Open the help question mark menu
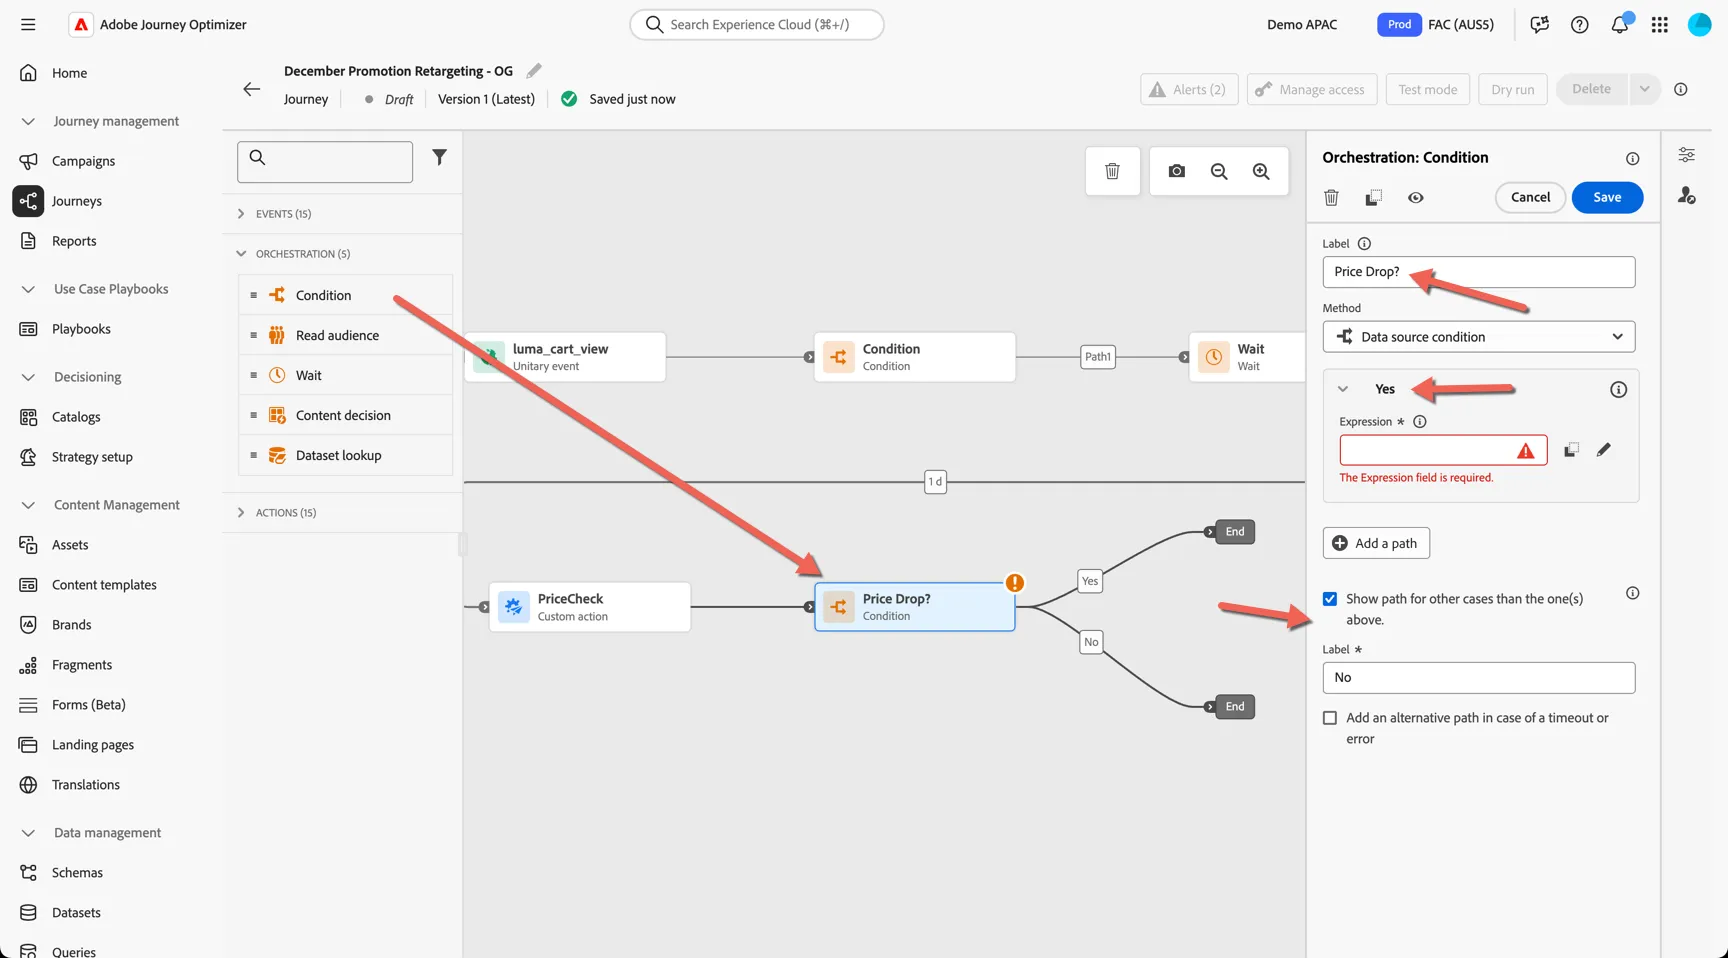1728x958 pixels. pos(1580,24)
